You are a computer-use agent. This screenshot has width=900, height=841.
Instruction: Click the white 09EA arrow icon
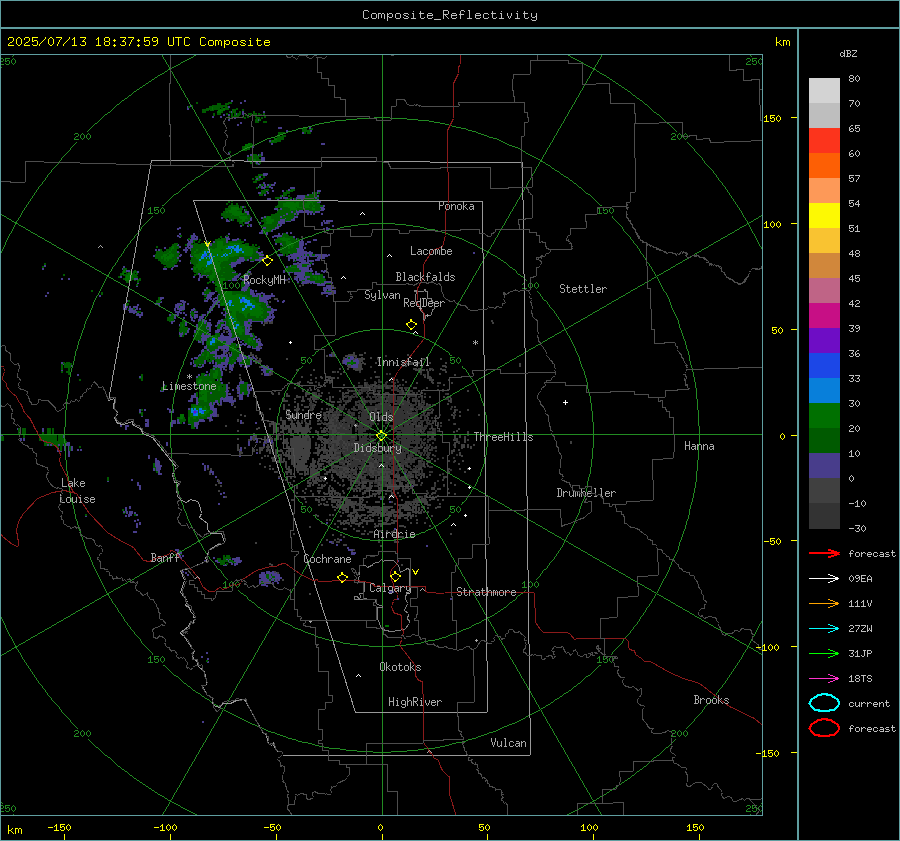[x=824, y=579]
